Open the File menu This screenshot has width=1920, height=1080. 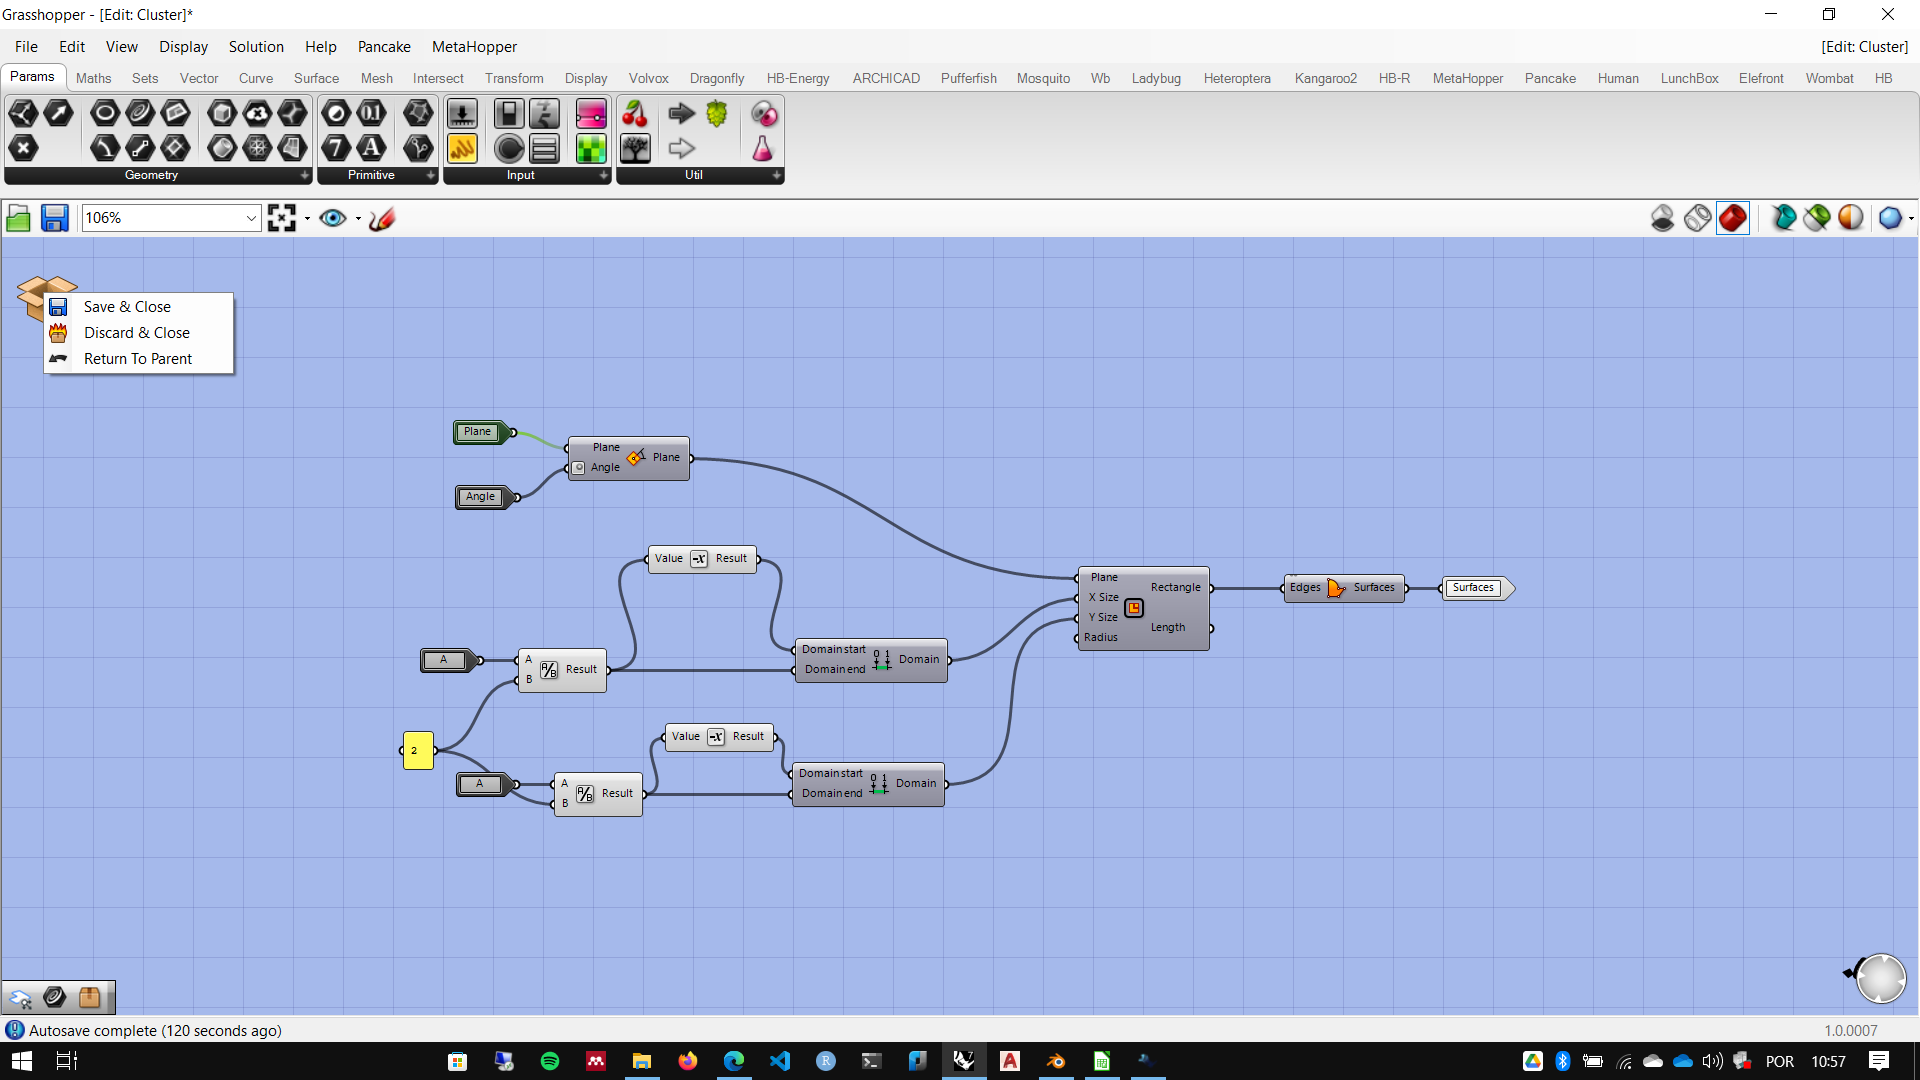[x=26, y=47]
